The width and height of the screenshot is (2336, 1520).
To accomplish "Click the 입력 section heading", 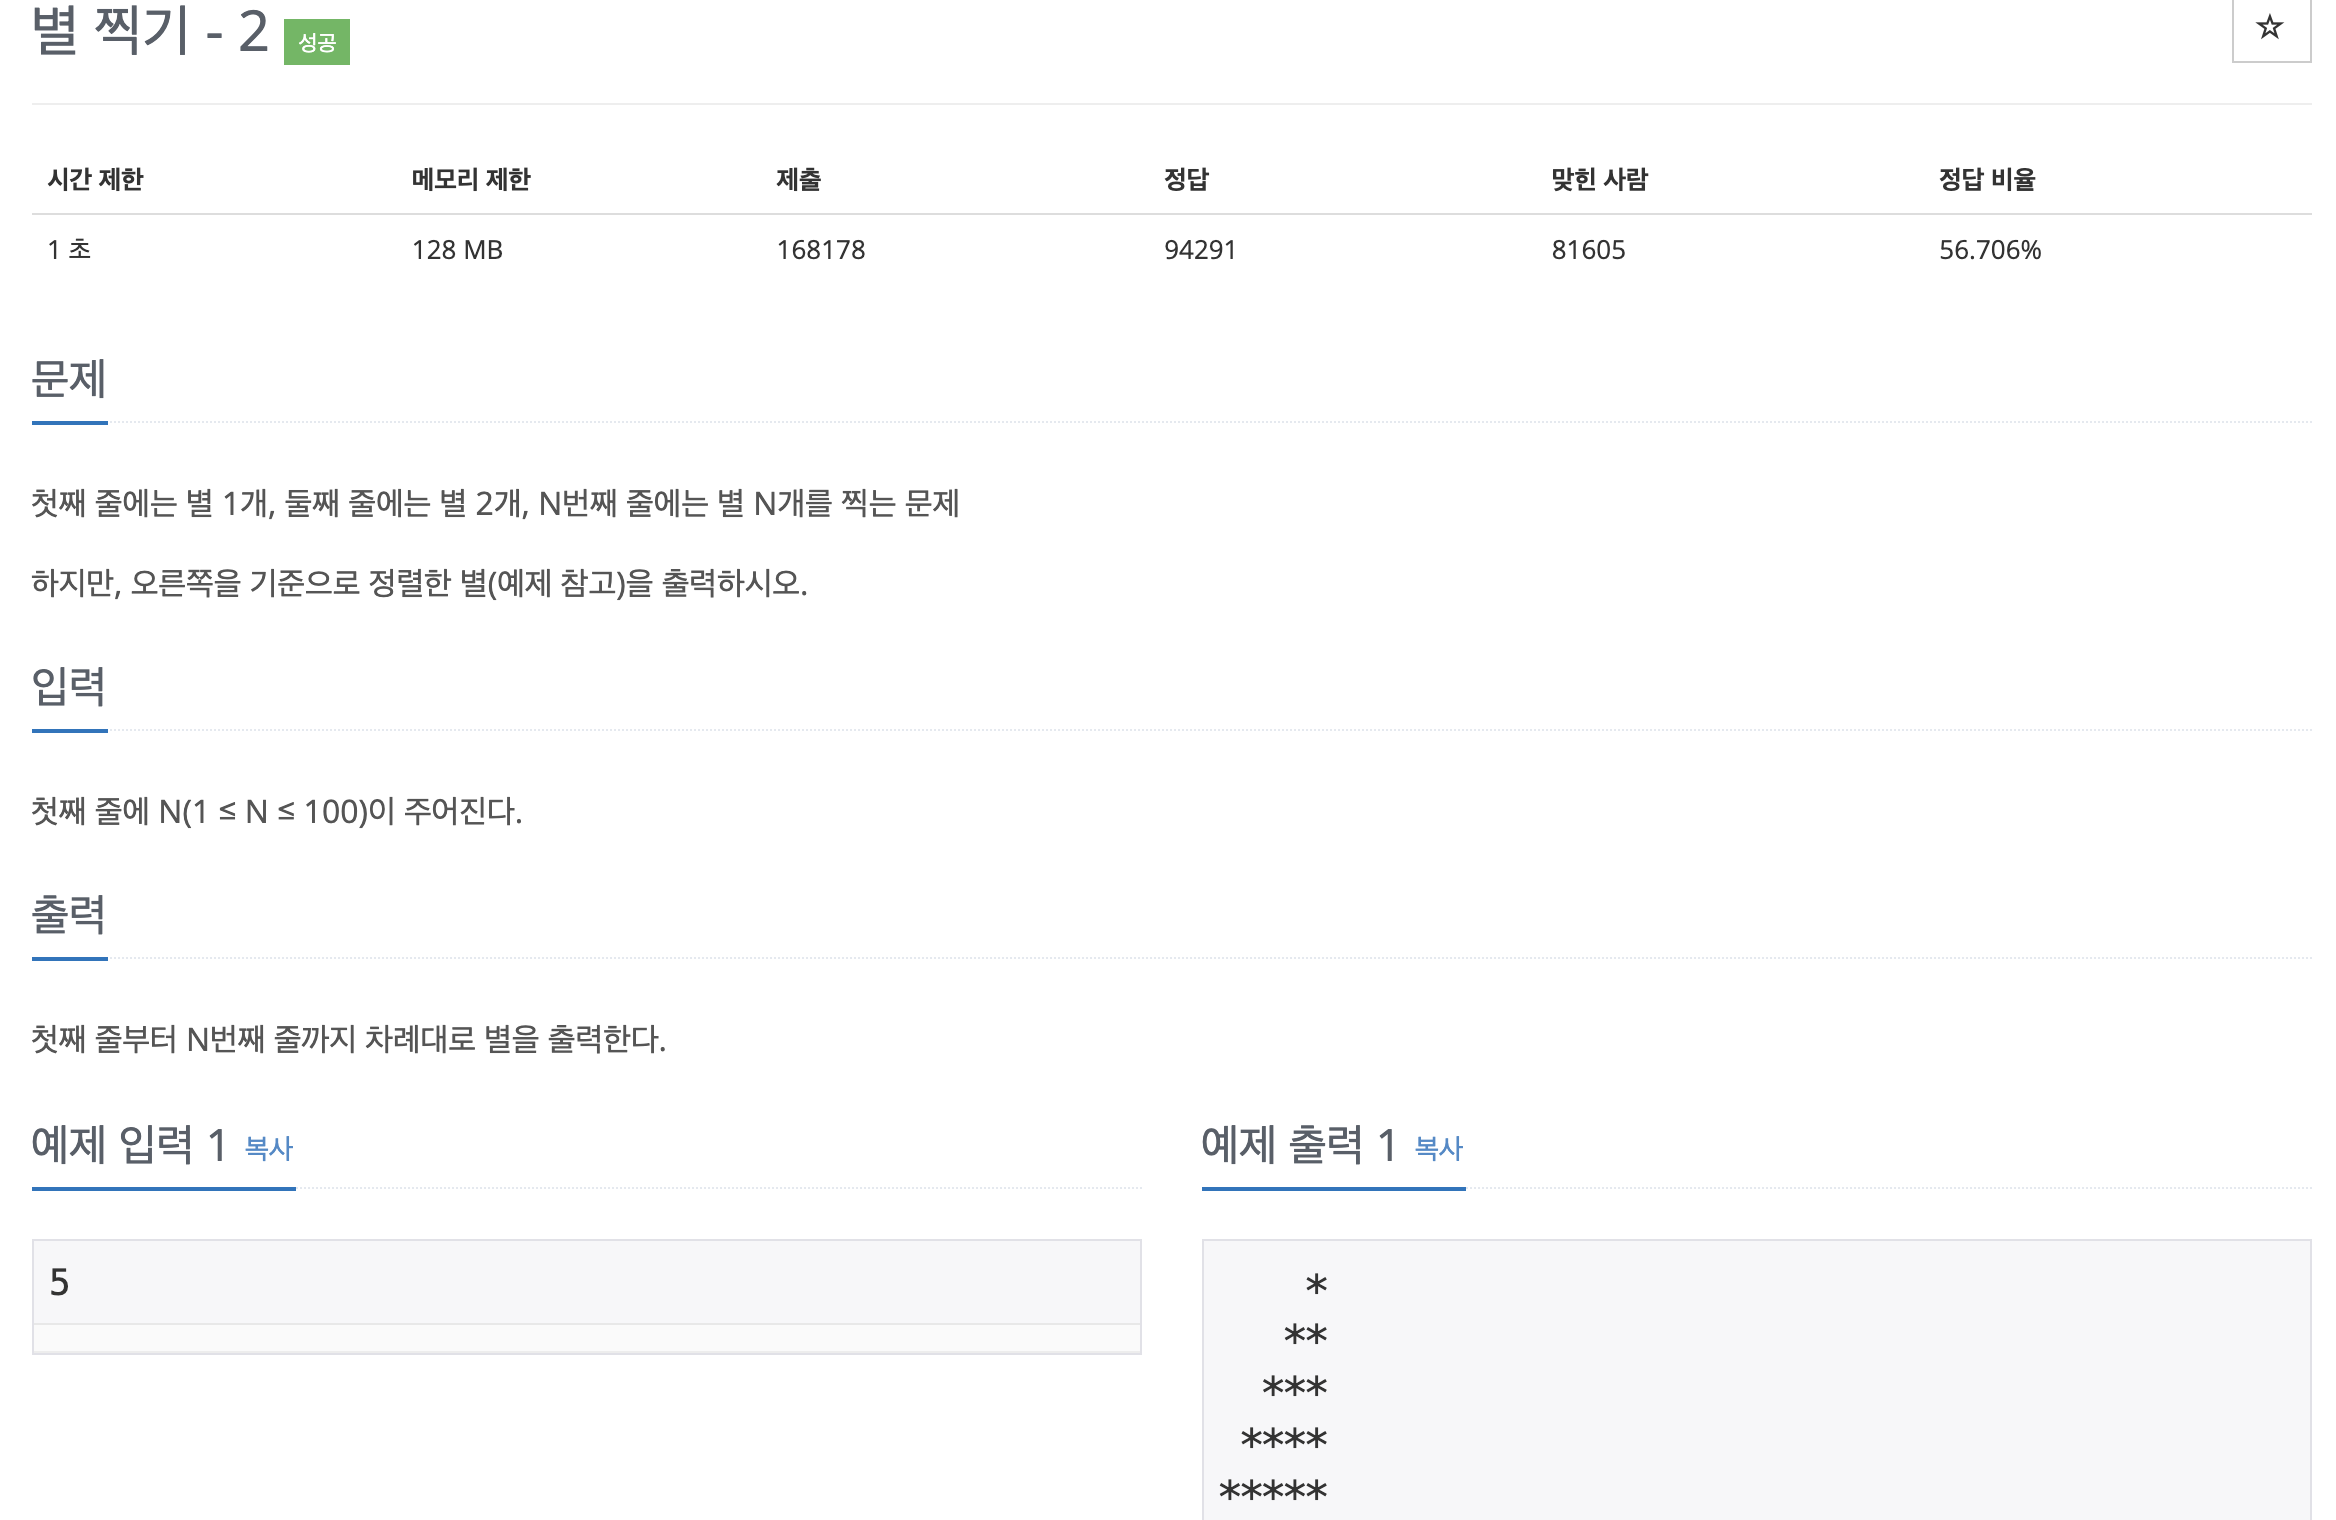I will click(69, 687).
